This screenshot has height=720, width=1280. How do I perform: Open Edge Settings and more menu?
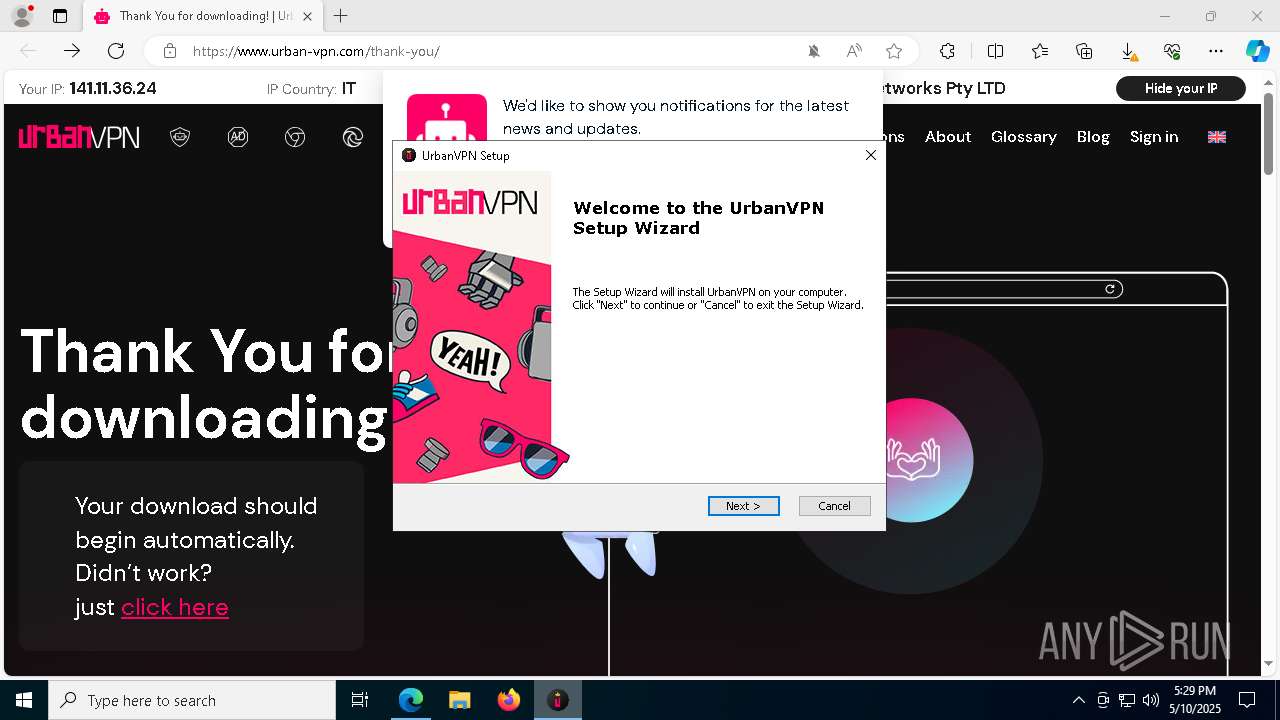[x=1216, y=51]
